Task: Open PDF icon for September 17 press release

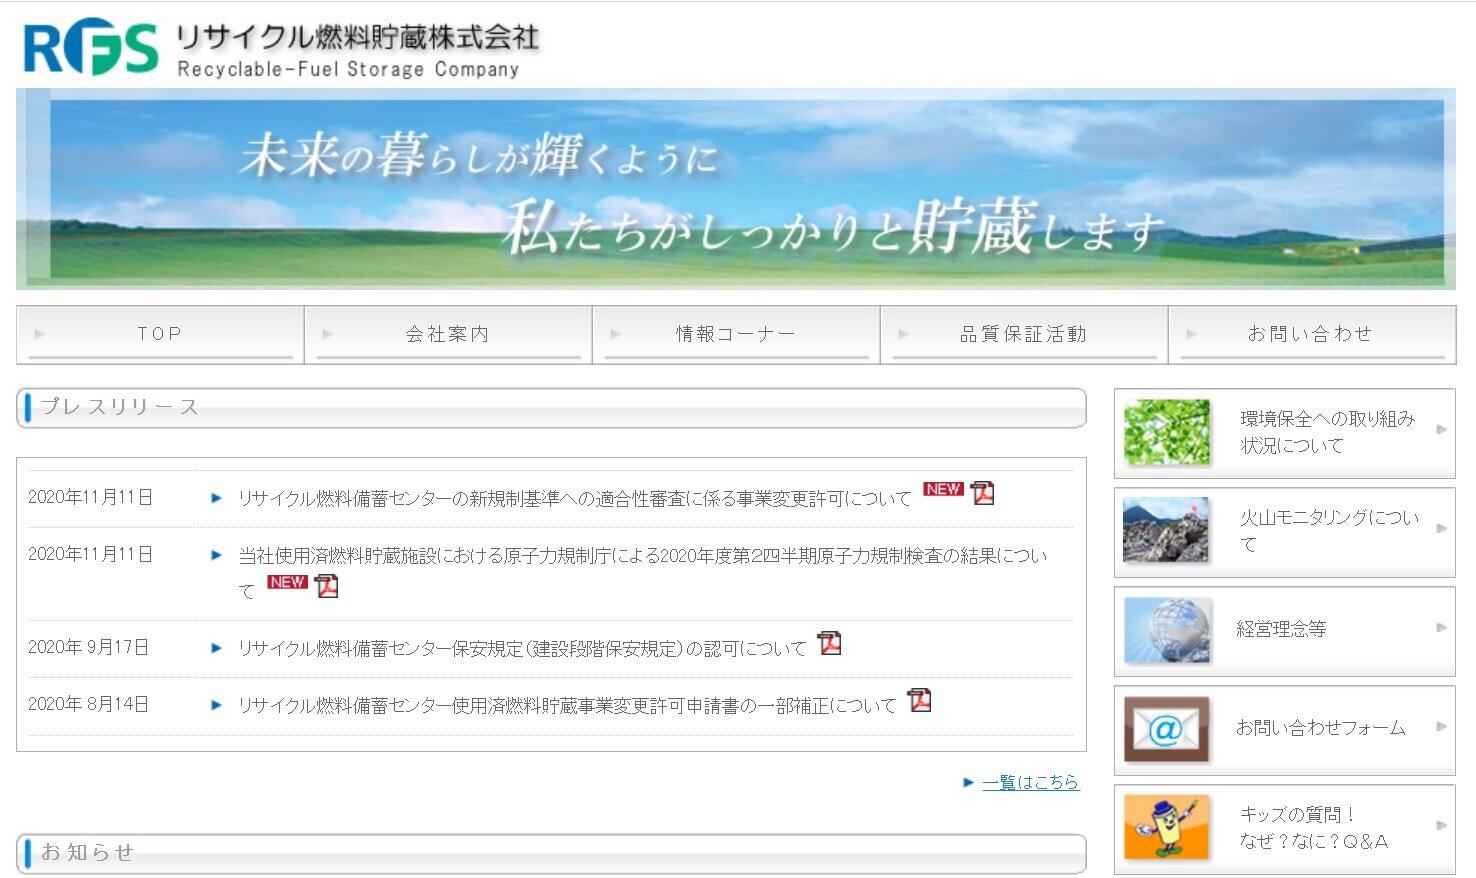Action: pyautogui.click(x=829, y=644)
